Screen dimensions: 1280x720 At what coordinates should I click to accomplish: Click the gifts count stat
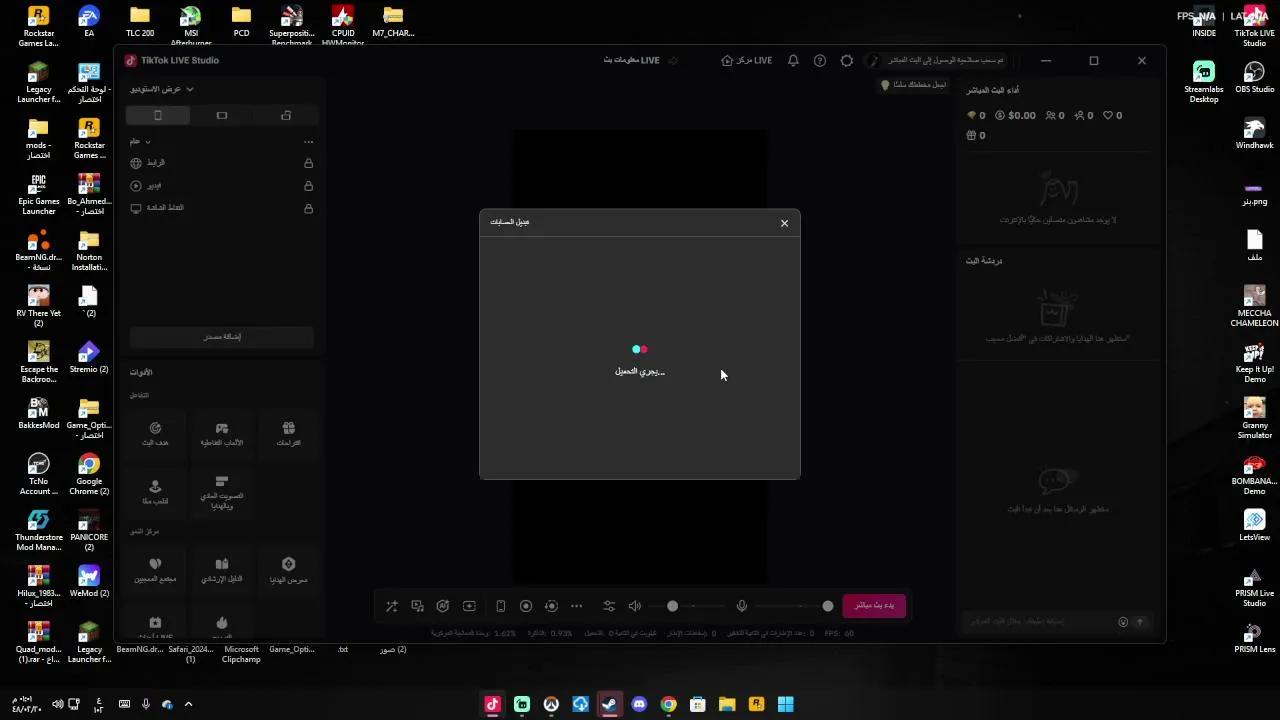tap(976, 136)
